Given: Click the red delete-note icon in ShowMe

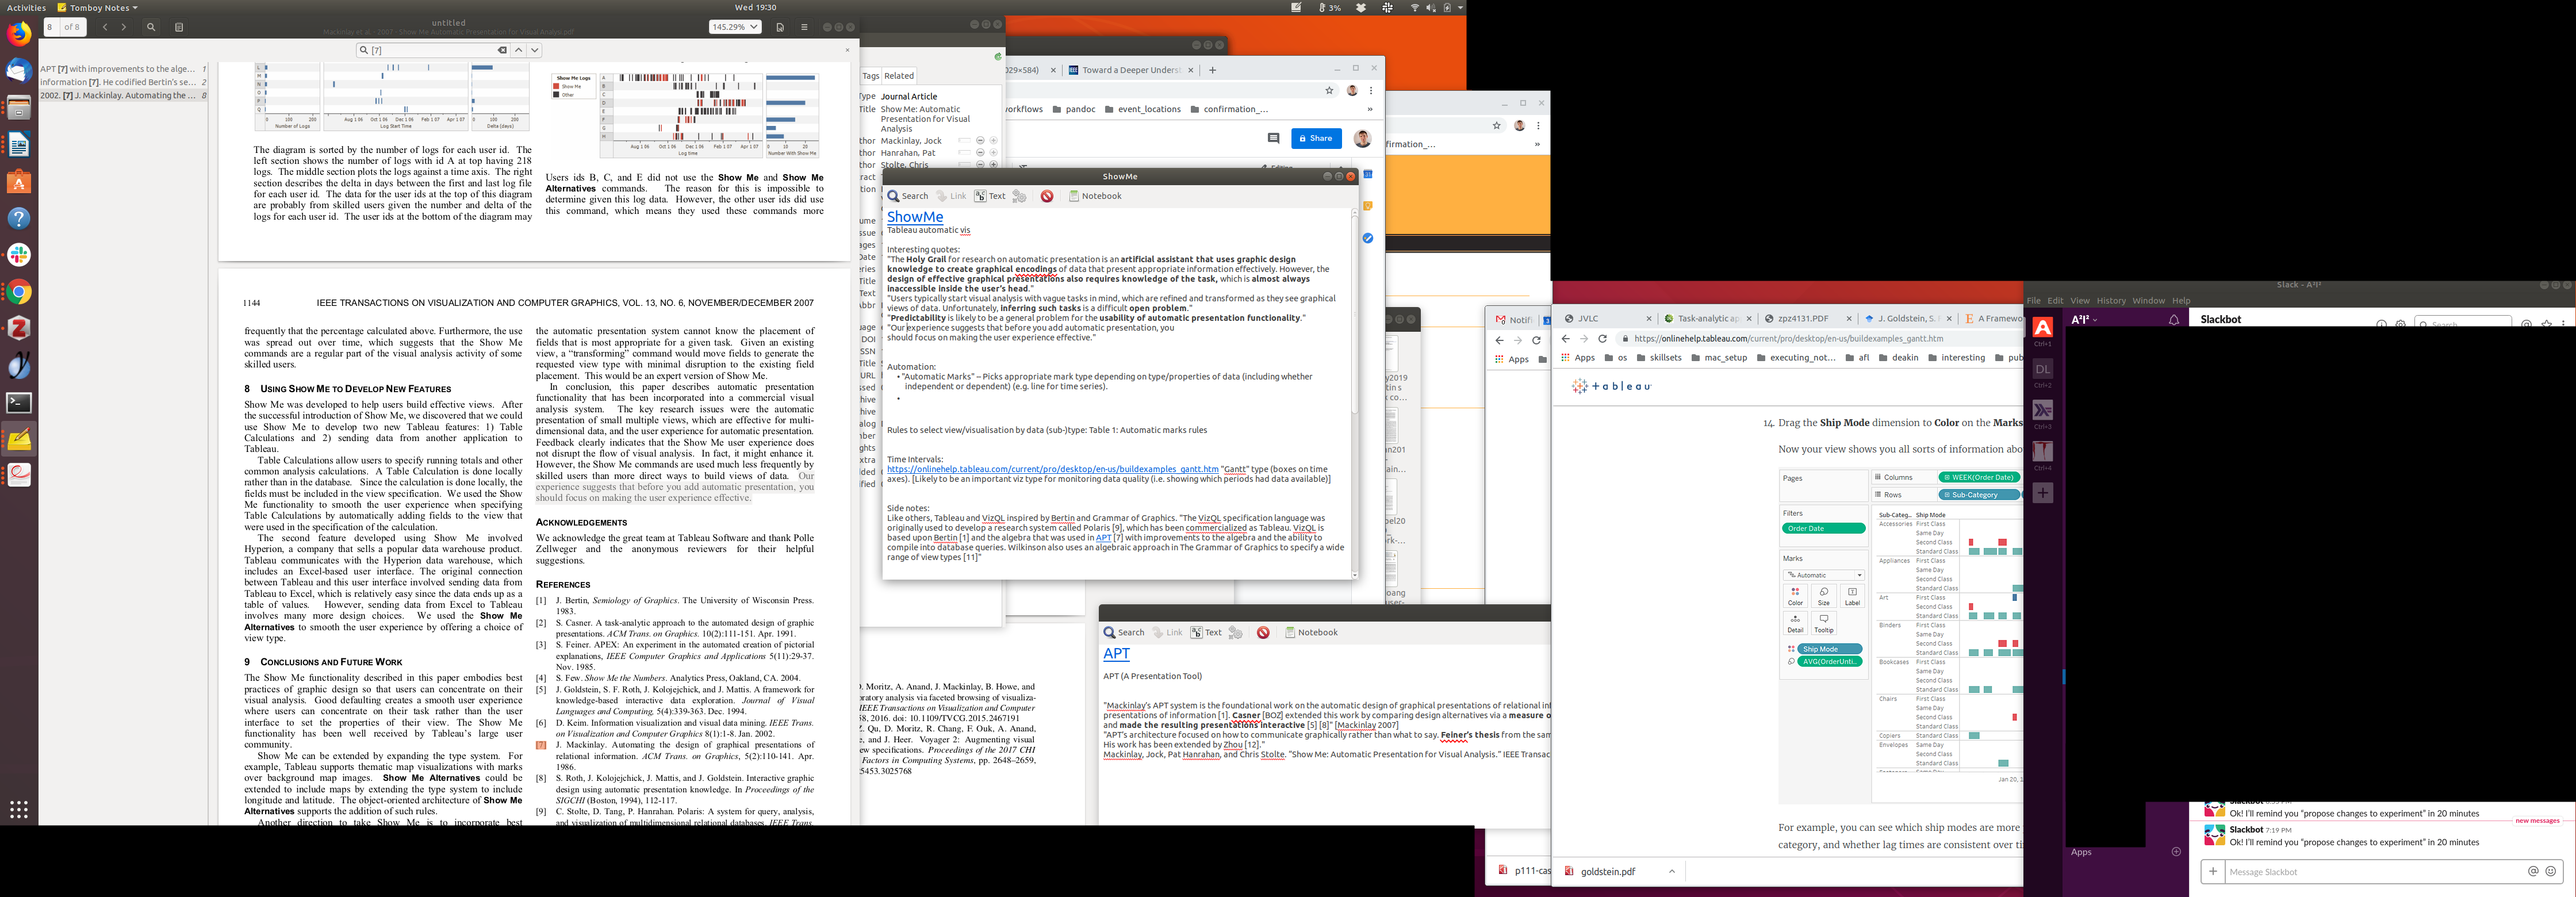Looking at the screenshot, I should [1046, 196].
